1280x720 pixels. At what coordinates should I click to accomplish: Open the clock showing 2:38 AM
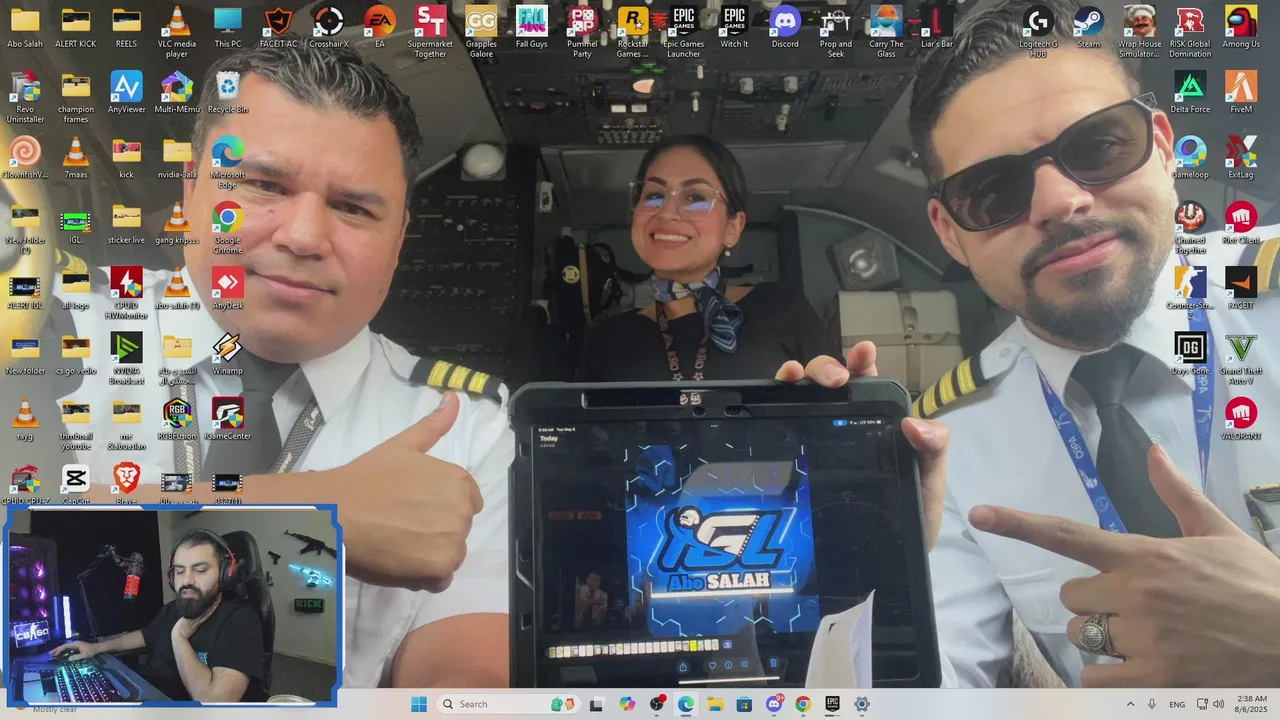tap(1250, 704)
